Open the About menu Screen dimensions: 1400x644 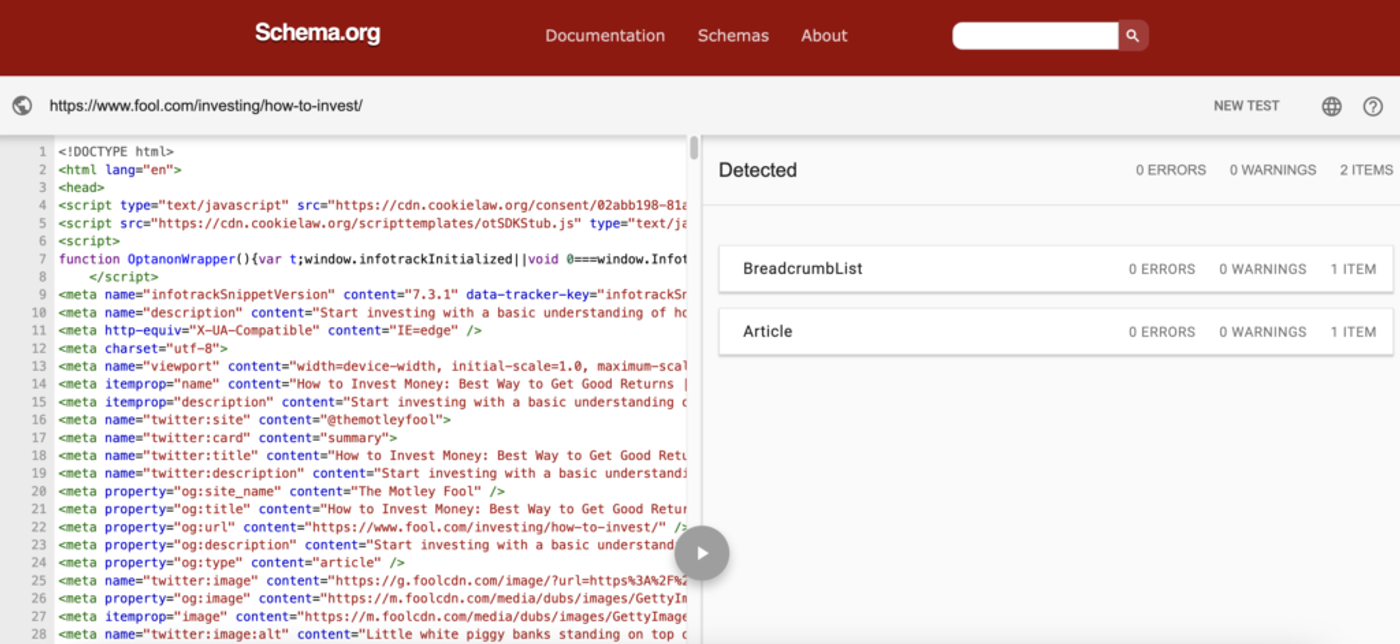[823, 35]
